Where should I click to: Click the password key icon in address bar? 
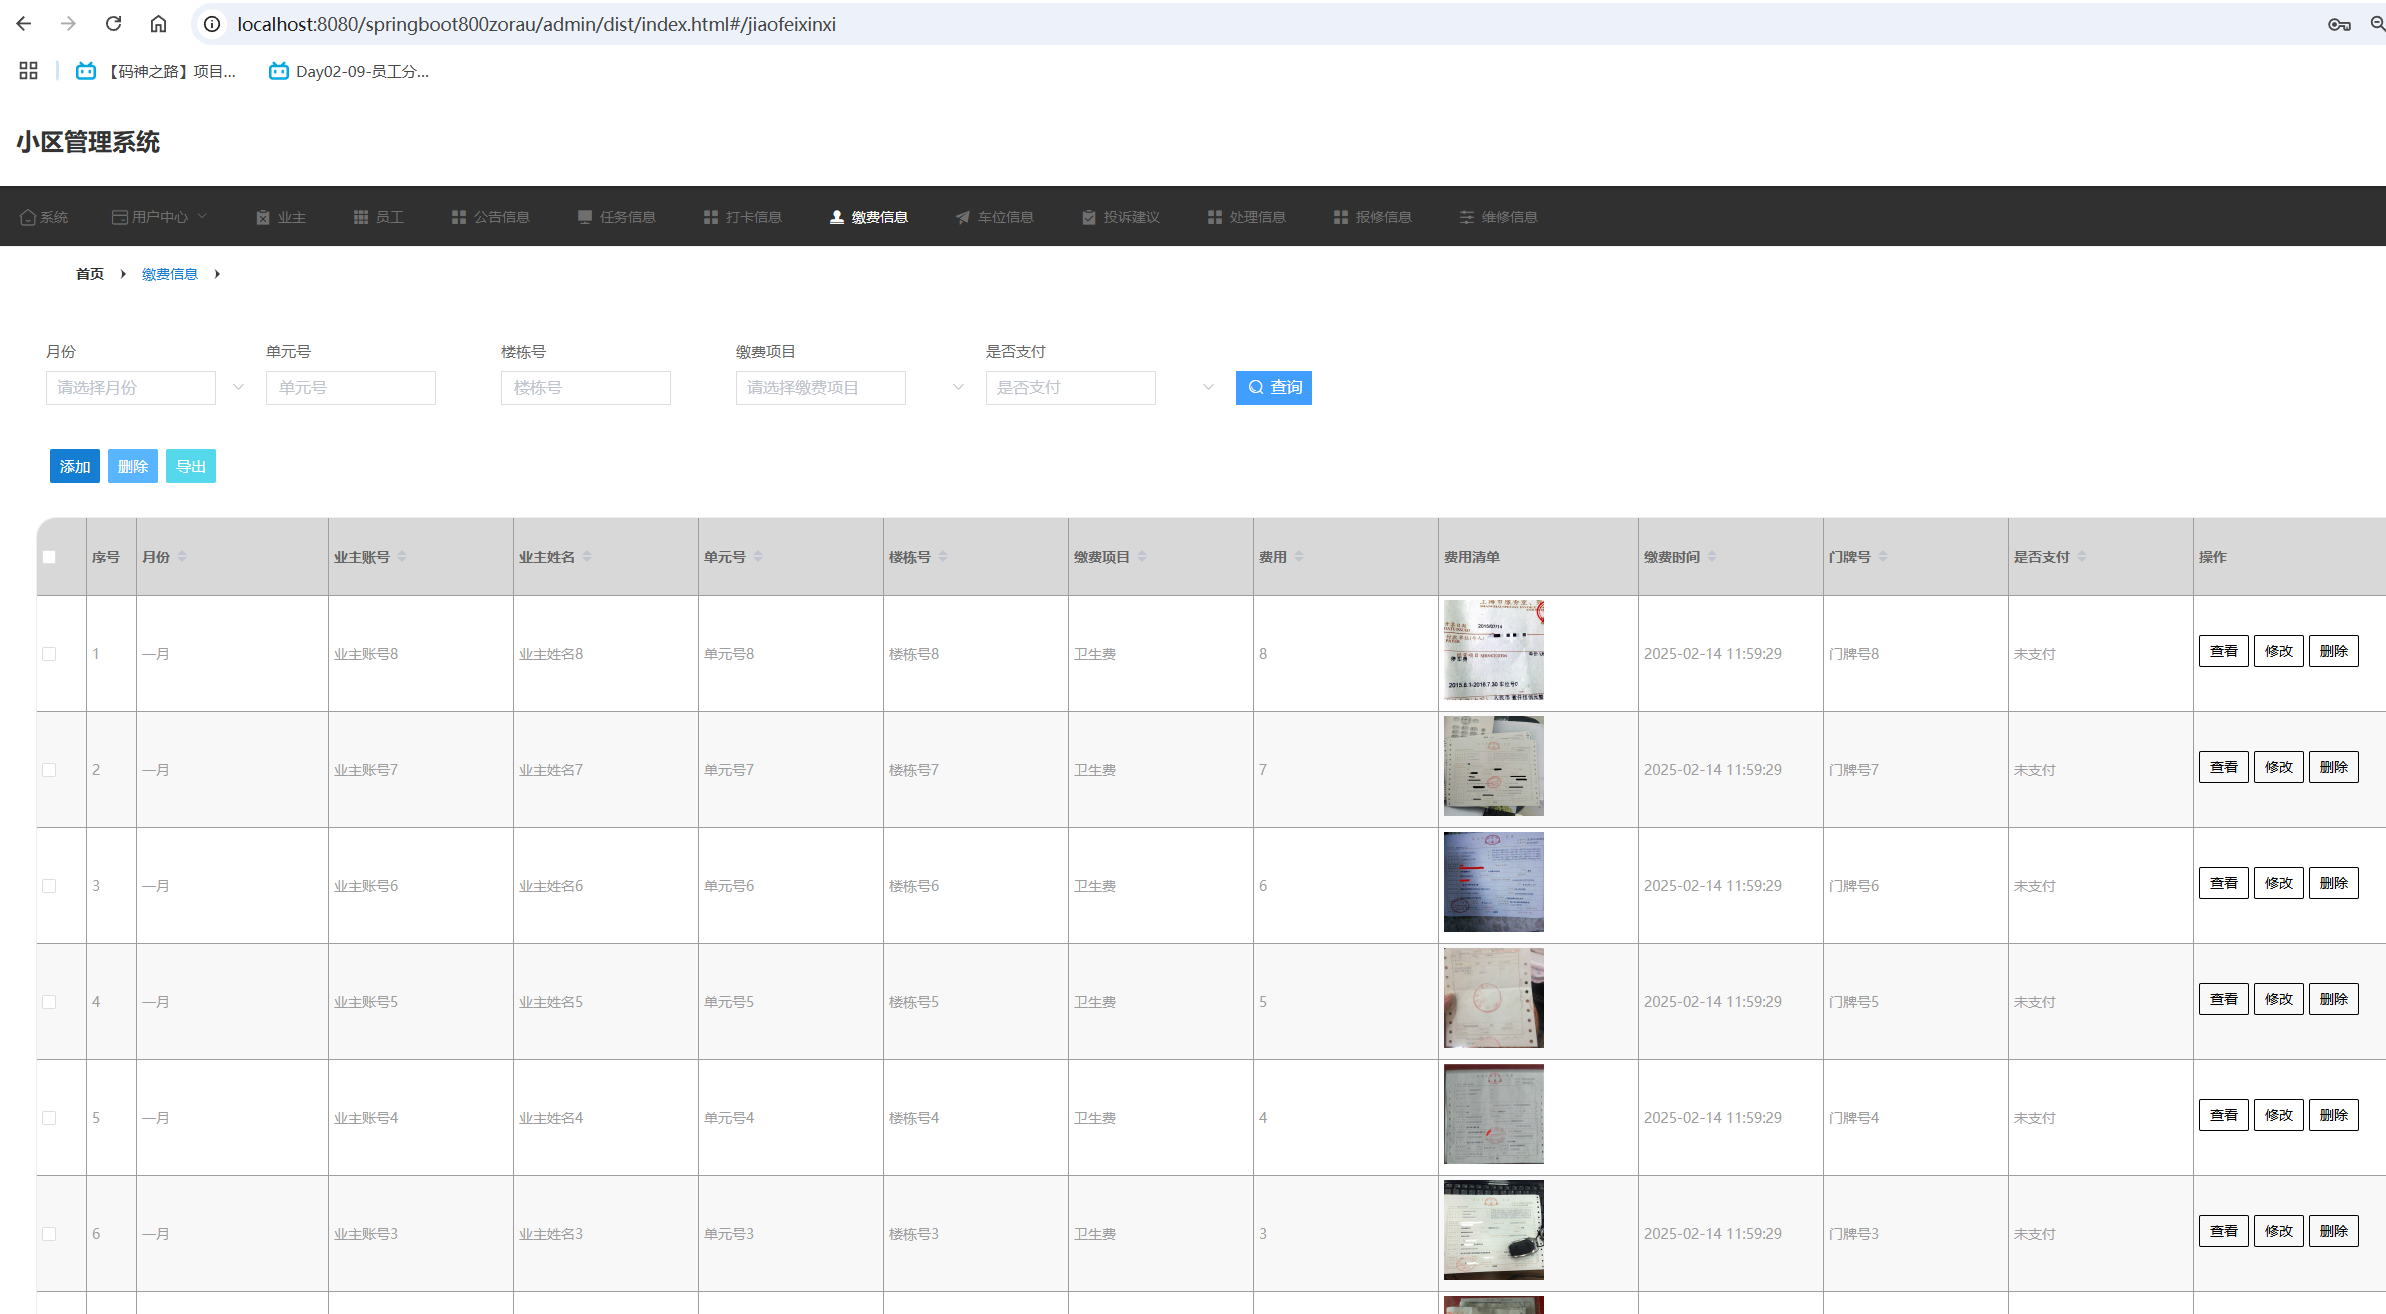pyautogui.click(x=2338, y=24)
